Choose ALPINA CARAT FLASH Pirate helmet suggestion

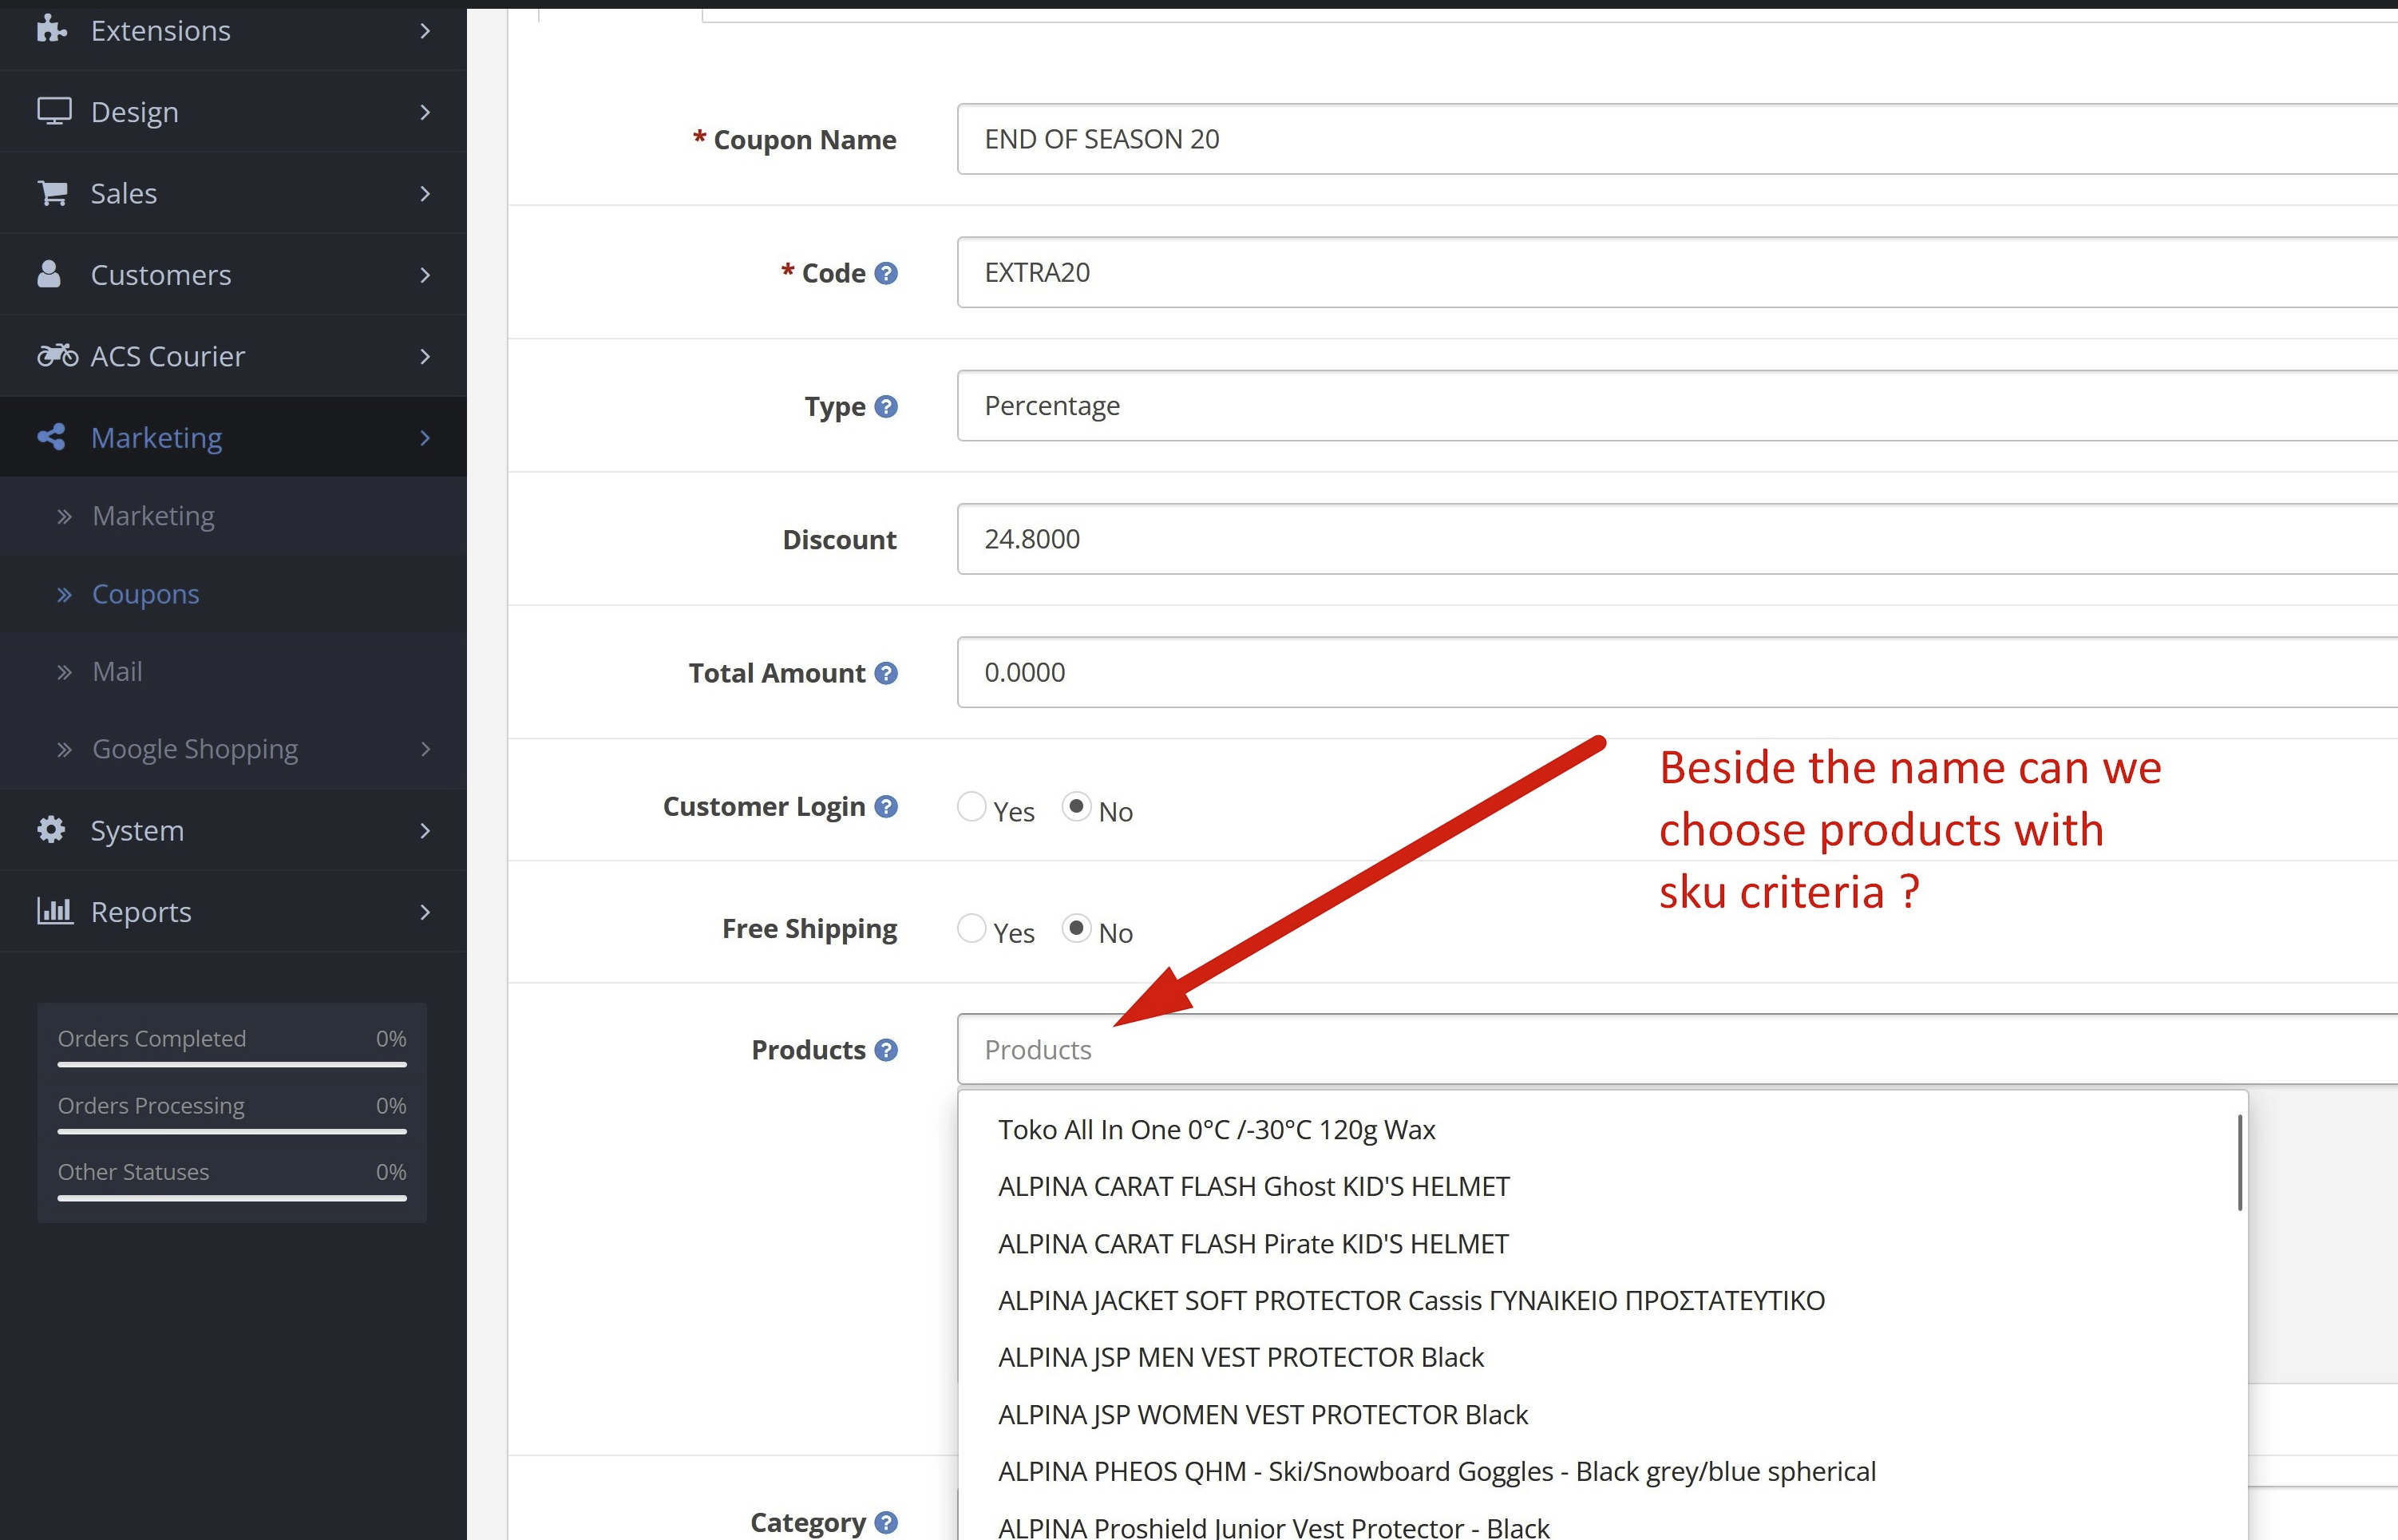click(x=1598, y=1244)
